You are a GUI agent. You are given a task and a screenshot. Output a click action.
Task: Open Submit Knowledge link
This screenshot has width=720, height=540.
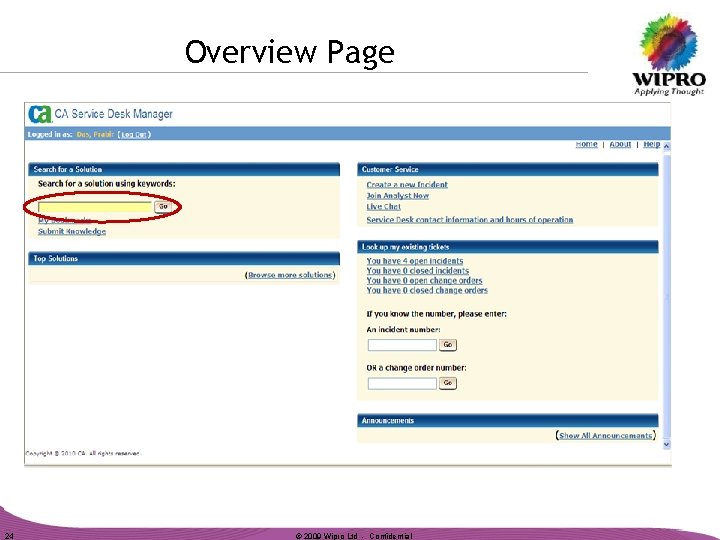click(72, 231)
